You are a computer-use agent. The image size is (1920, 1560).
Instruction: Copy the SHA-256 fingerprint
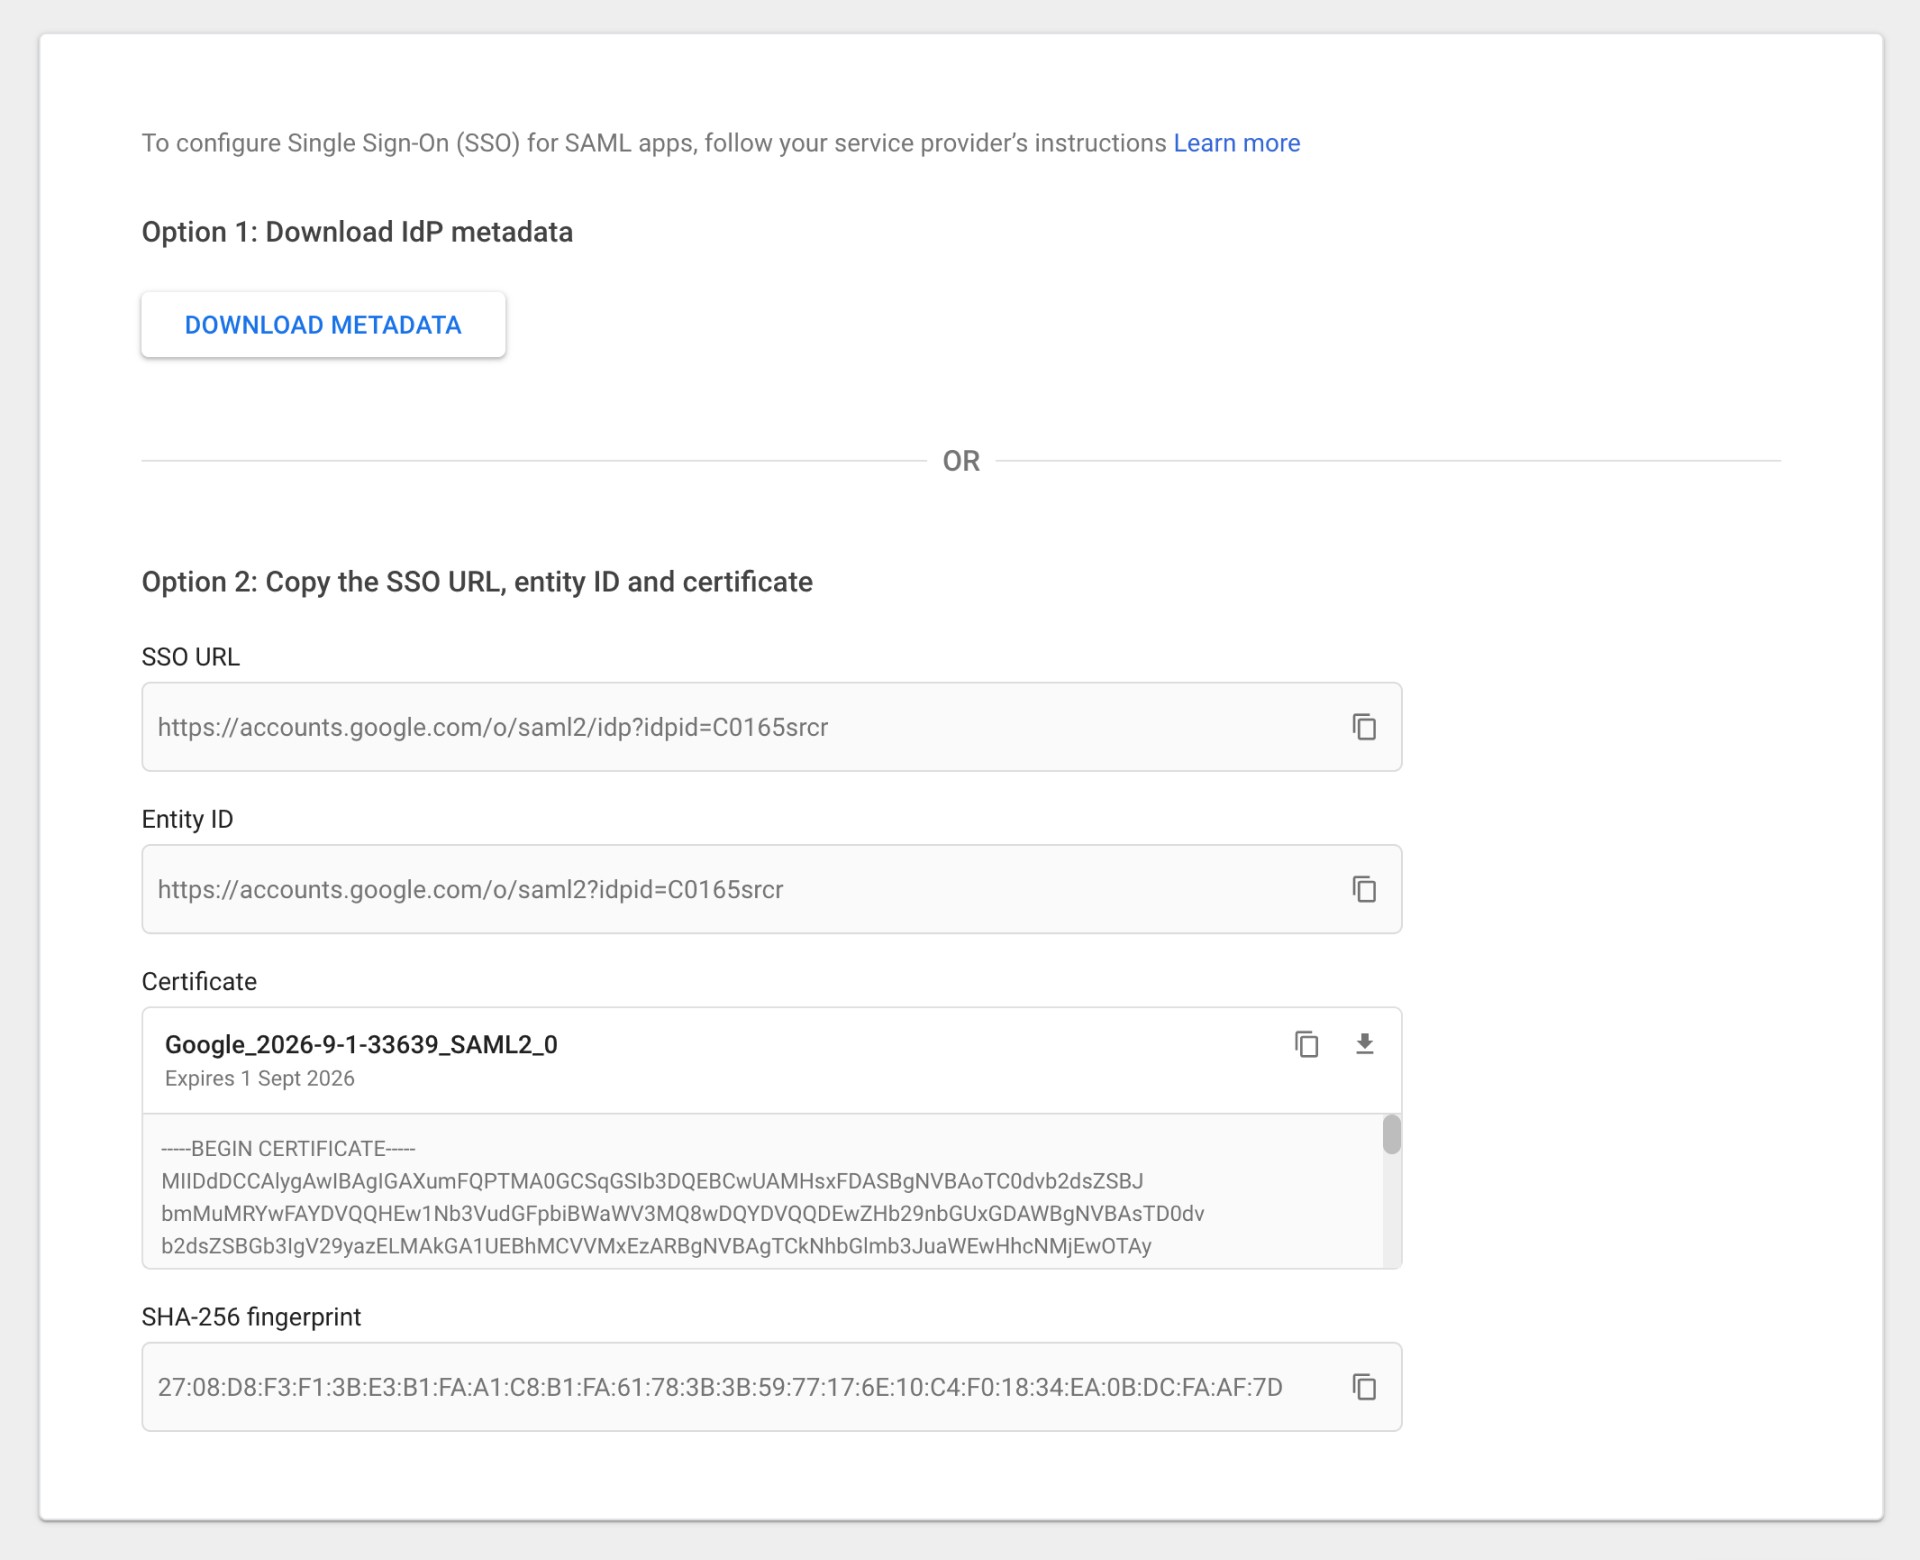(x=1365, y=1387)
